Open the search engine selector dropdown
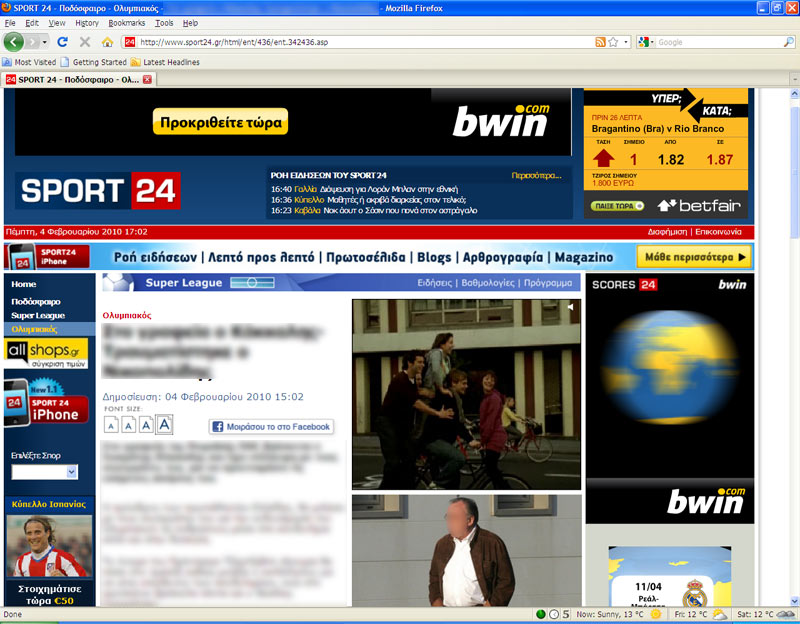This screenshot has width=800, height=624. (645, 42)
